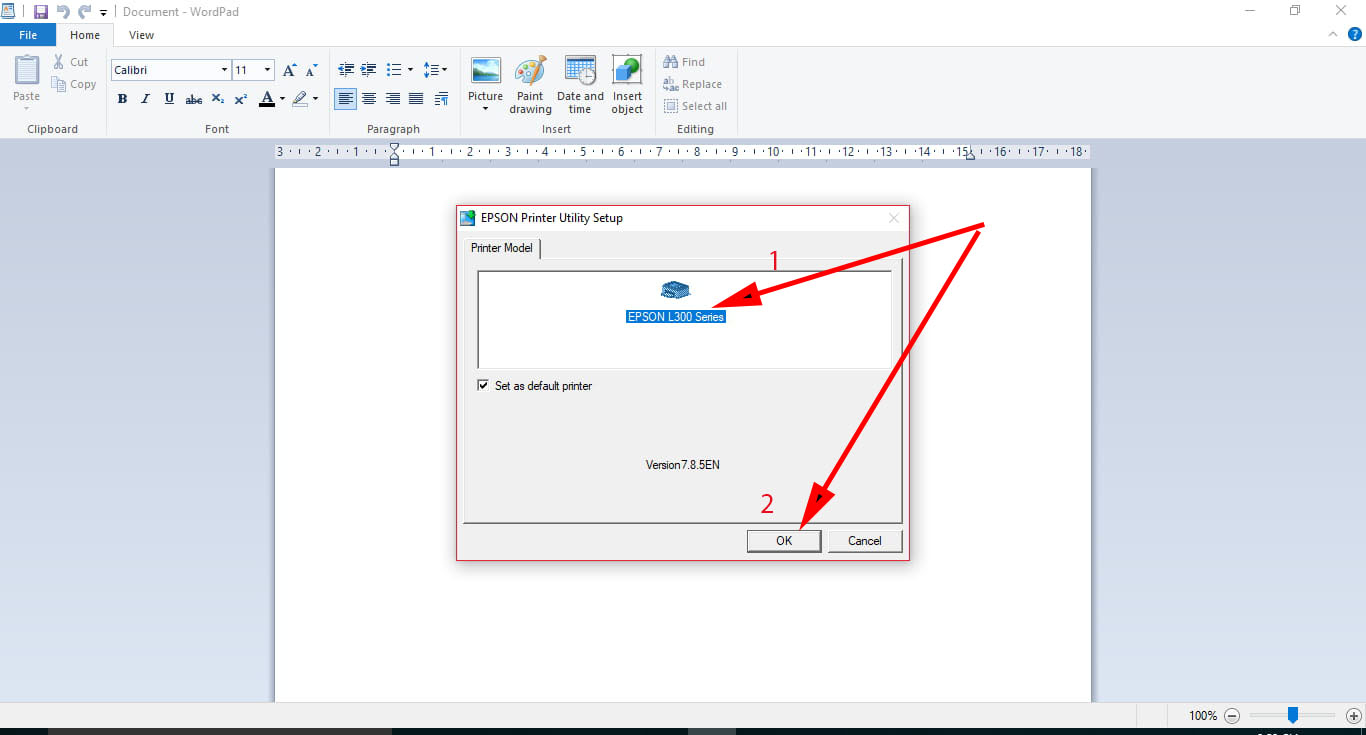Screen dimensions: 1366x735
Task: Open the Picture dropdown arrow
Action: click(x=485, y=109)
